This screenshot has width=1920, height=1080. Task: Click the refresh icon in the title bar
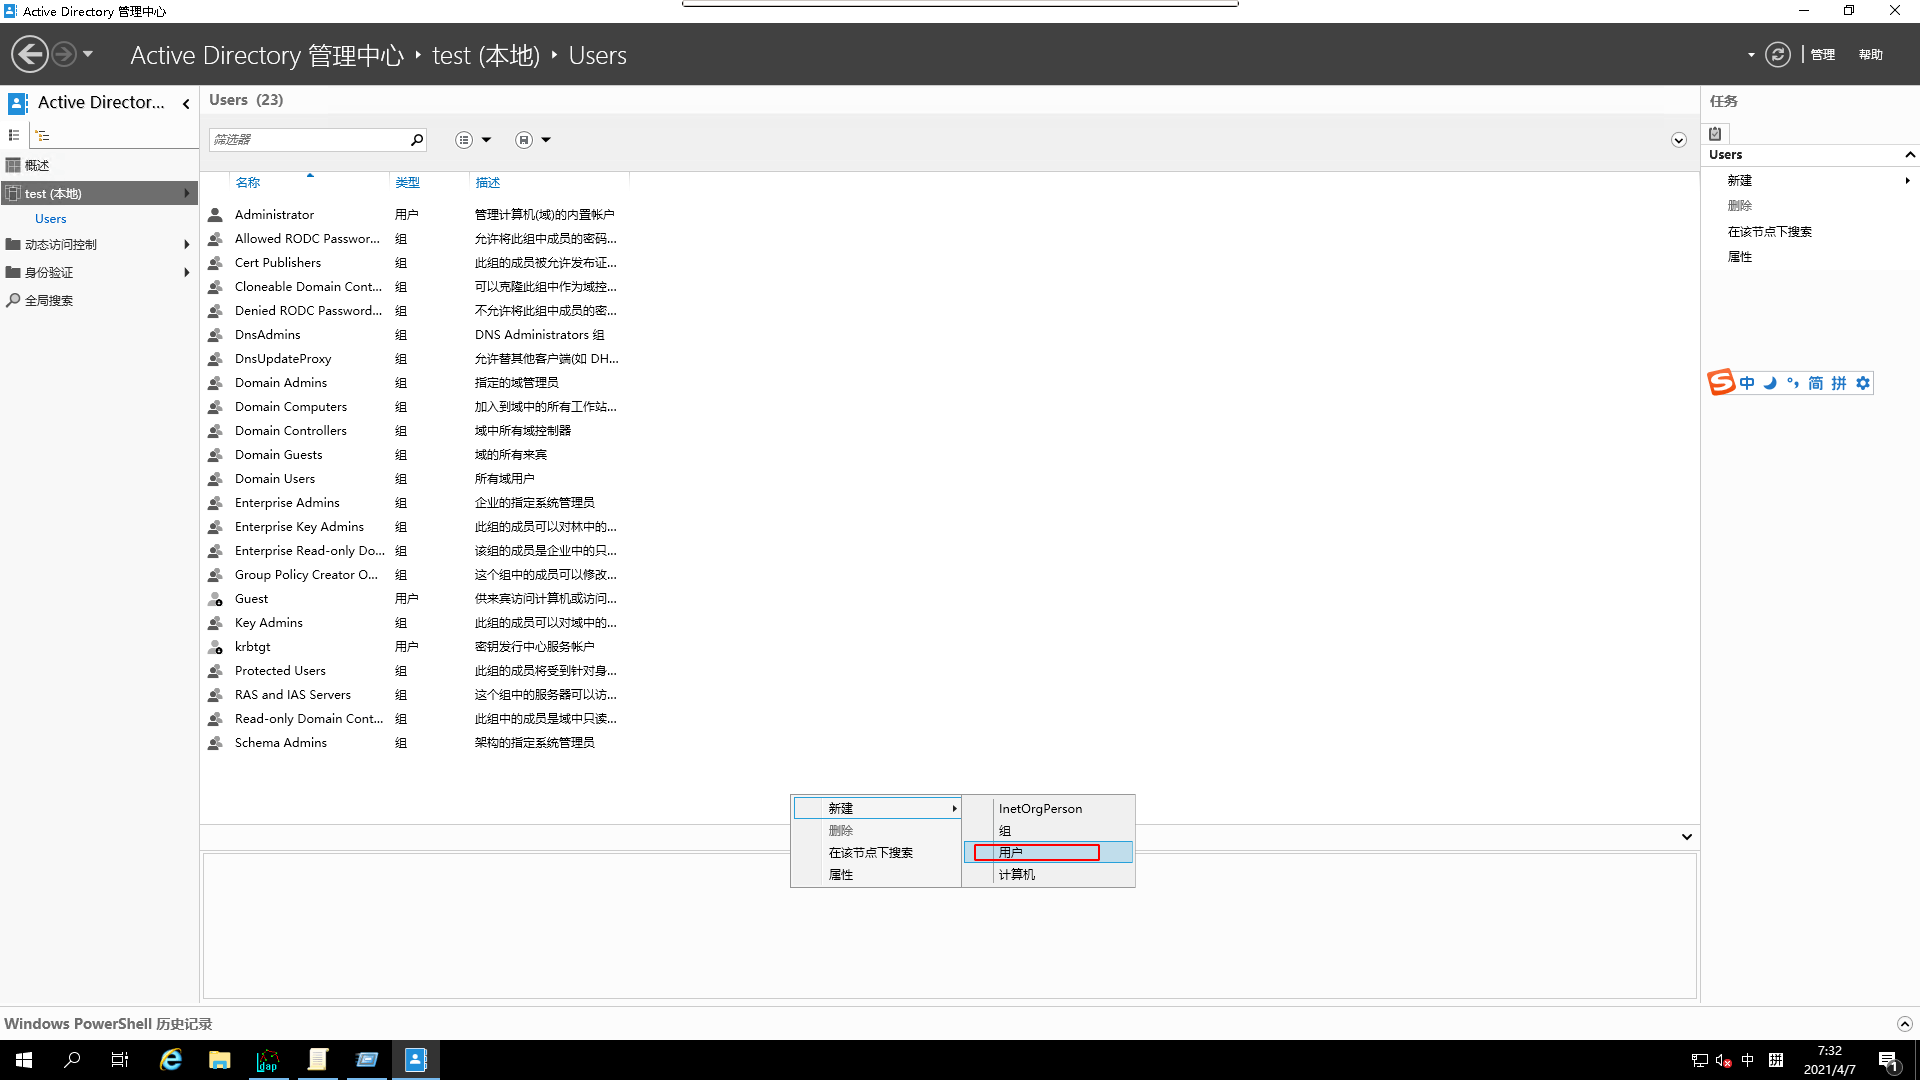[x=1778, y=54]
